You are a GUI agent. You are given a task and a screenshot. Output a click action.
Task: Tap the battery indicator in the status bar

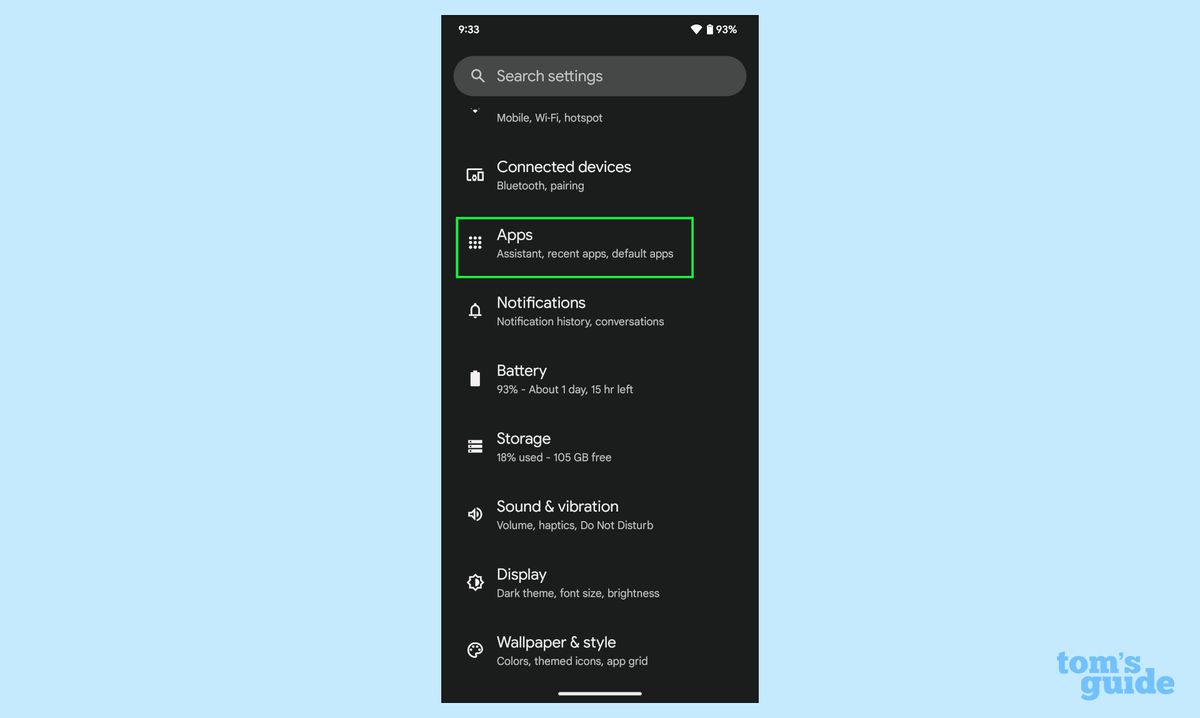click(x=712, y=29)
